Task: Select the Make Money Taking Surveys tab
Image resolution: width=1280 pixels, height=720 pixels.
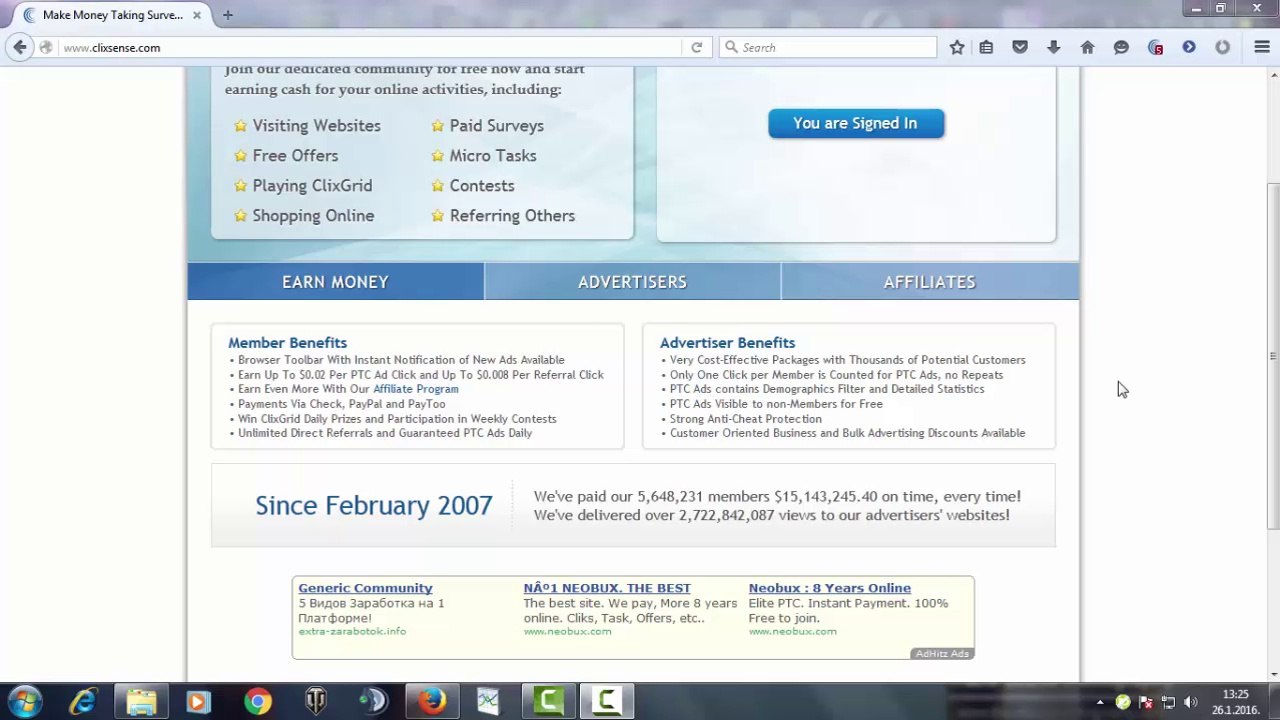Action: pos(113,15)
